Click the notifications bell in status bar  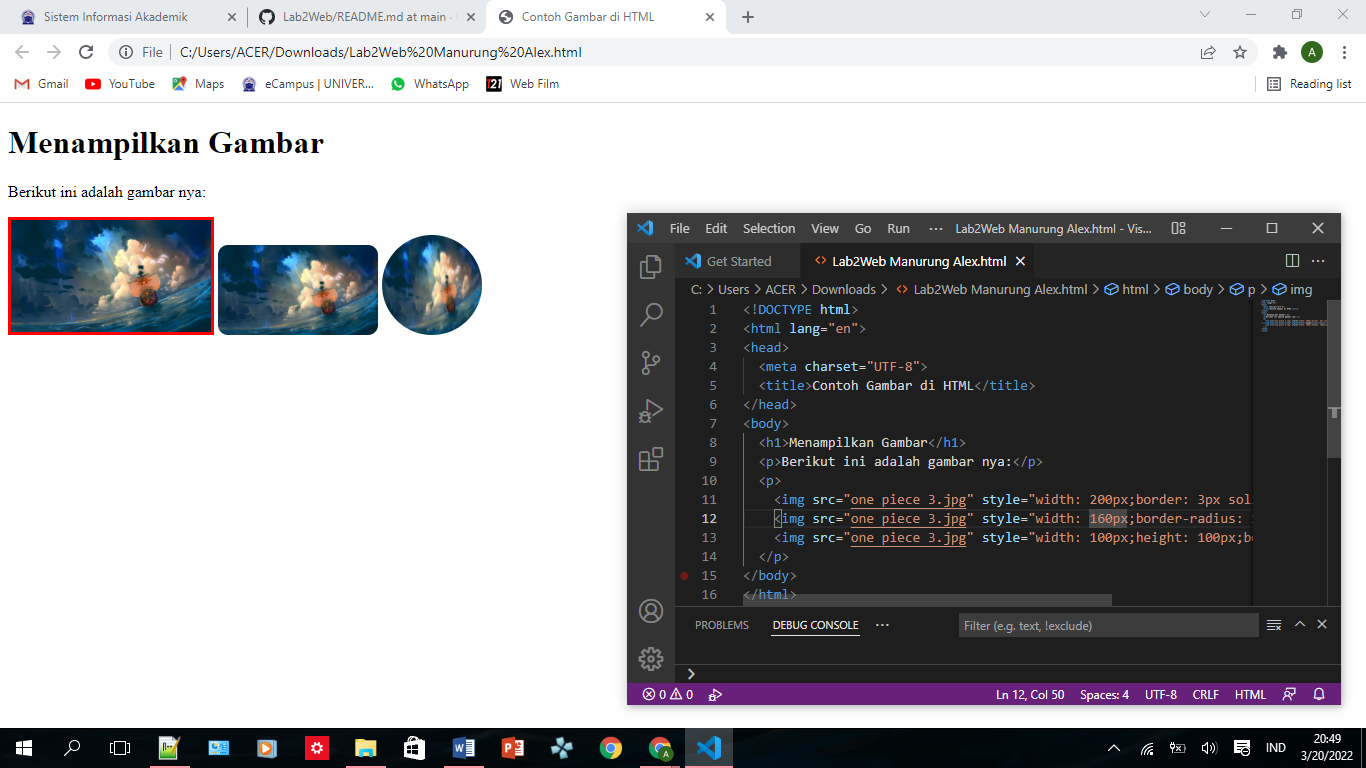point(1318,694)
